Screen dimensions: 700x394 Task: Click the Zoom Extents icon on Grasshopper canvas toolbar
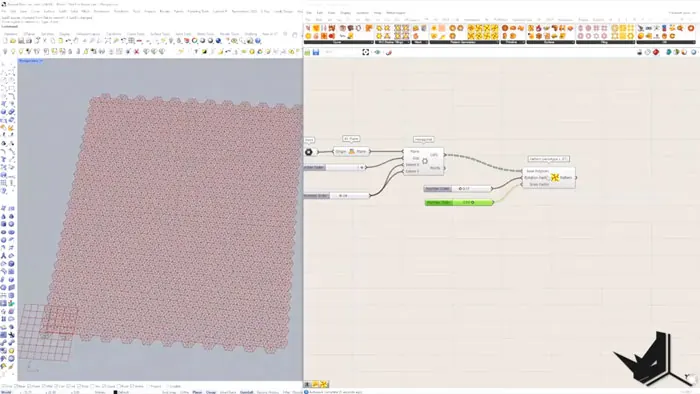[366, 52]
